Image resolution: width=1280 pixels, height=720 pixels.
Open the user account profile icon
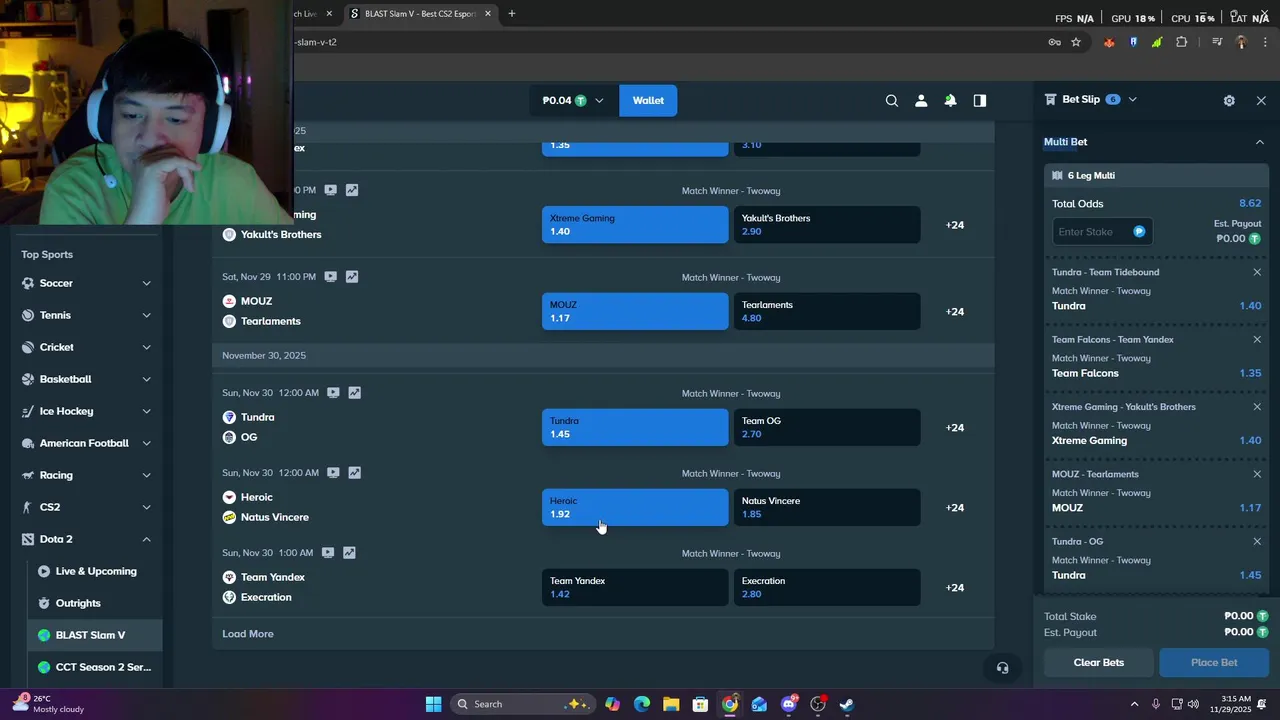pos(921,100)
